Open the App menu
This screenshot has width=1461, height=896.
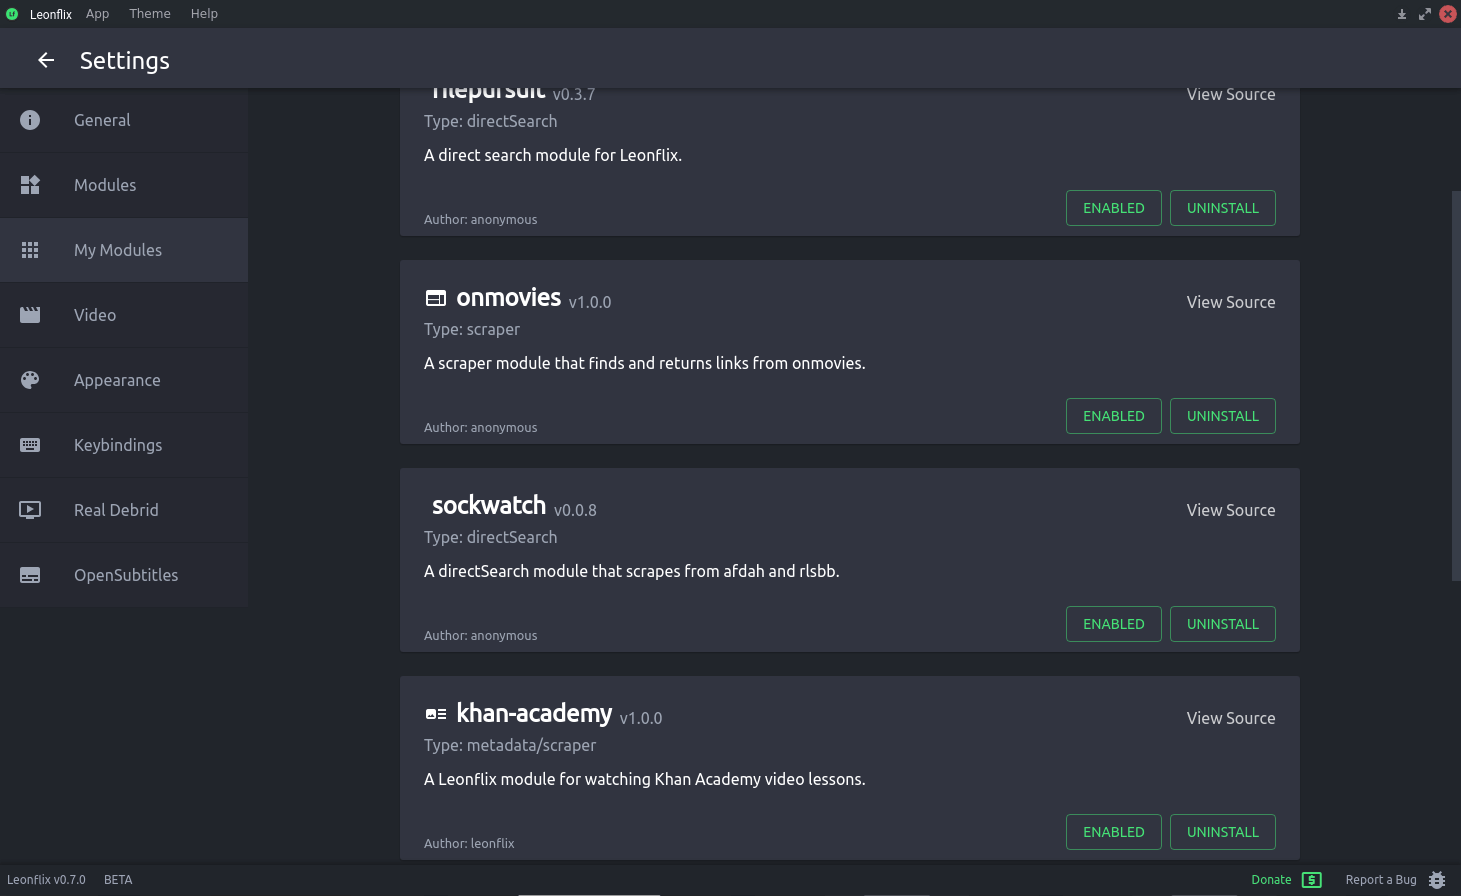pyautogui.click(x=97, y=14)
